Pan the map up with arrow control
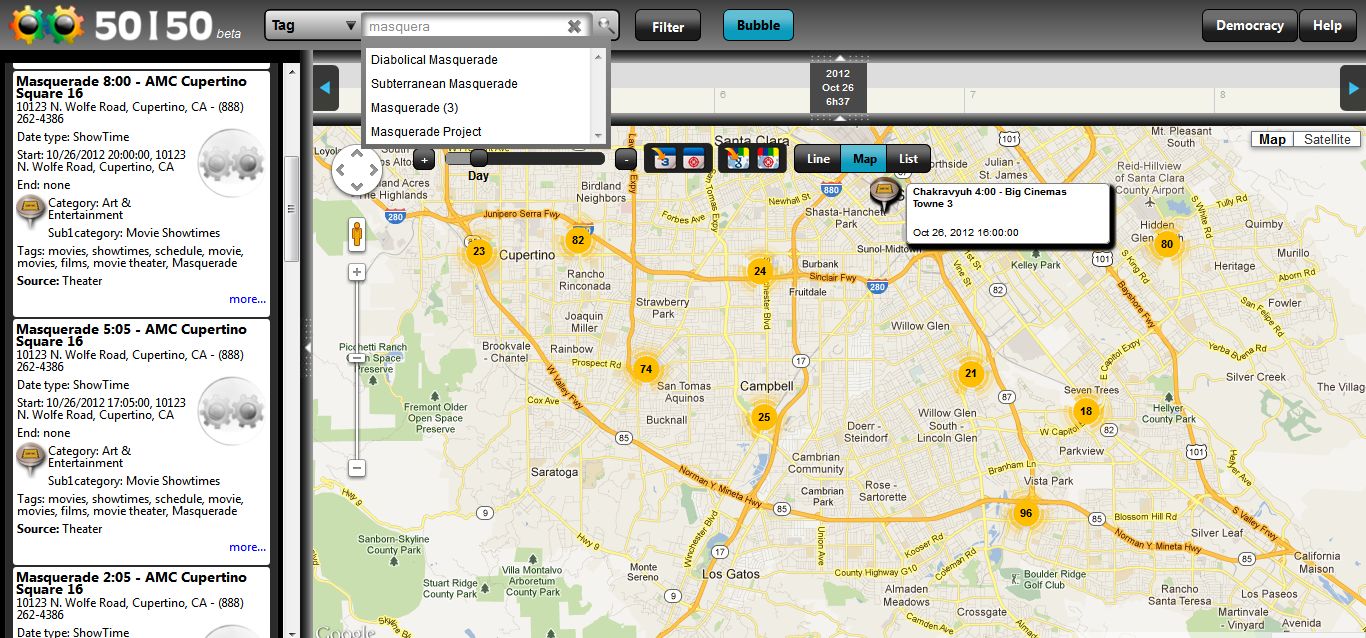The image size is (1366, 638). pyautogui.click(x=357, y=154)
